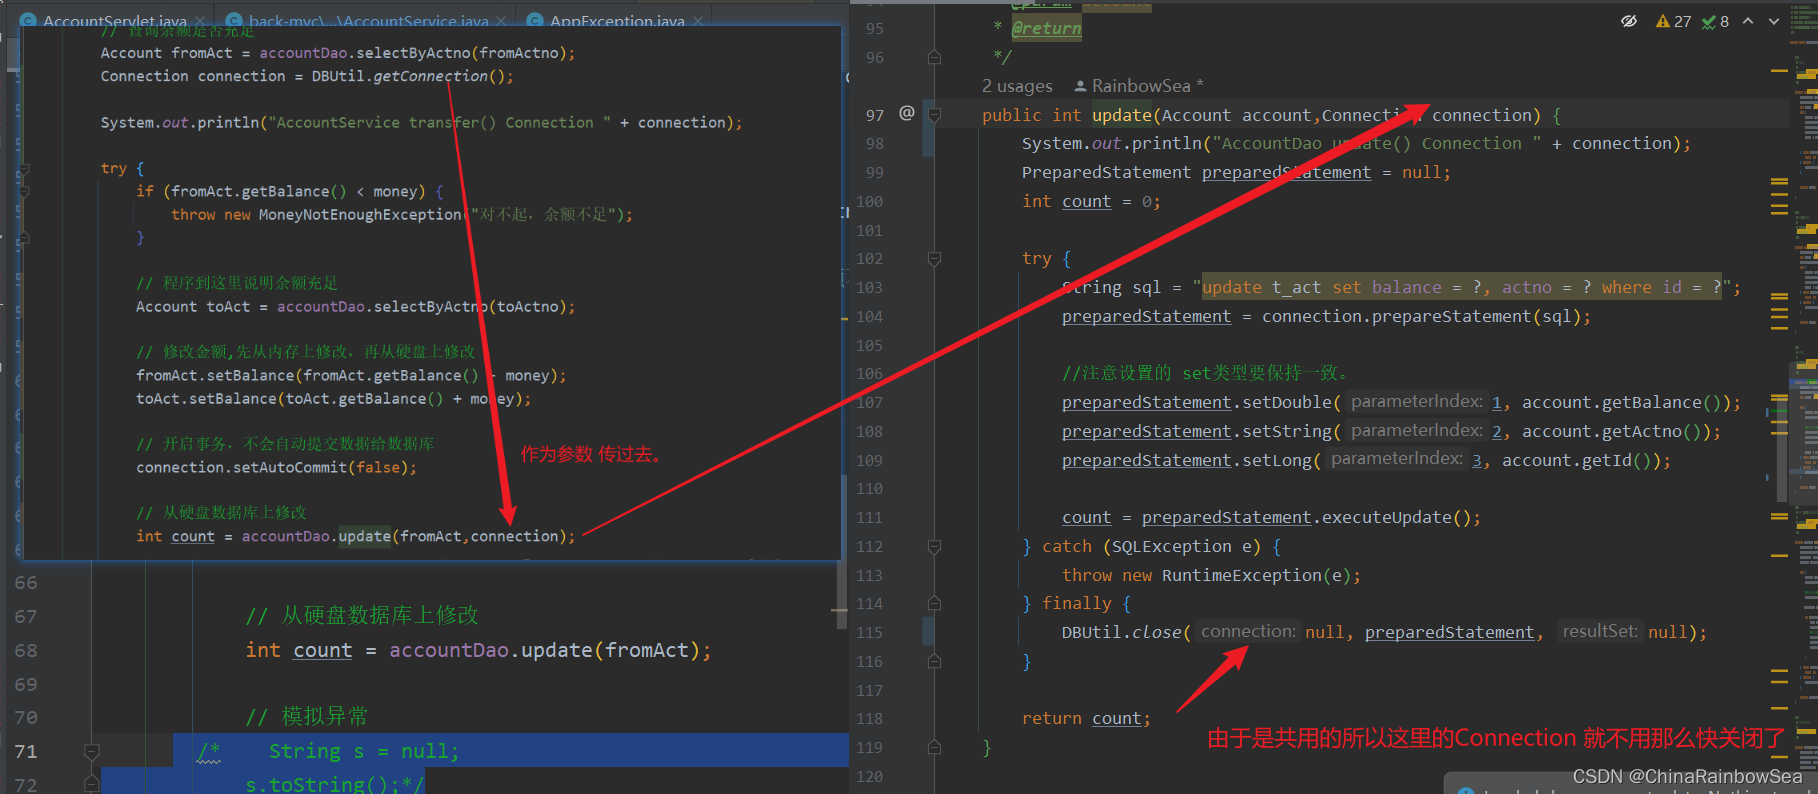Click 'MoneyNotEnoughException' in popup code
The width and height of the screenshot is (1818, 794).
[x=360, y=215]
